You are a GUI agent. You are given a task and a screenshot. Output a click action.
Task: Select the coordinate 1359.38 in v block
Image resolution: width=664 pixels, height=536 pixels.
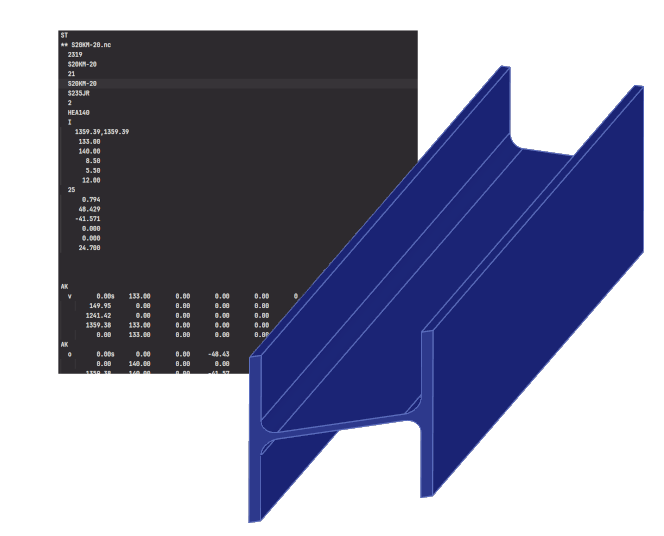click(x=98, y=326)
